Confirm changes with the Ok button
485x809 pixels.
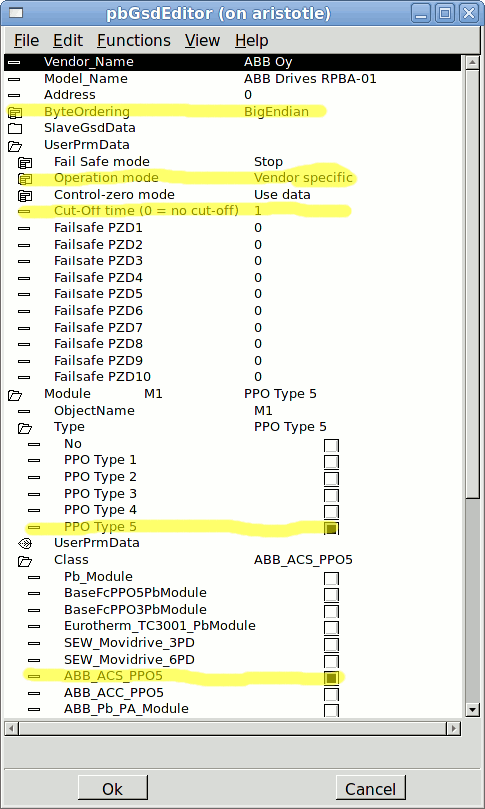pos(112,789)
